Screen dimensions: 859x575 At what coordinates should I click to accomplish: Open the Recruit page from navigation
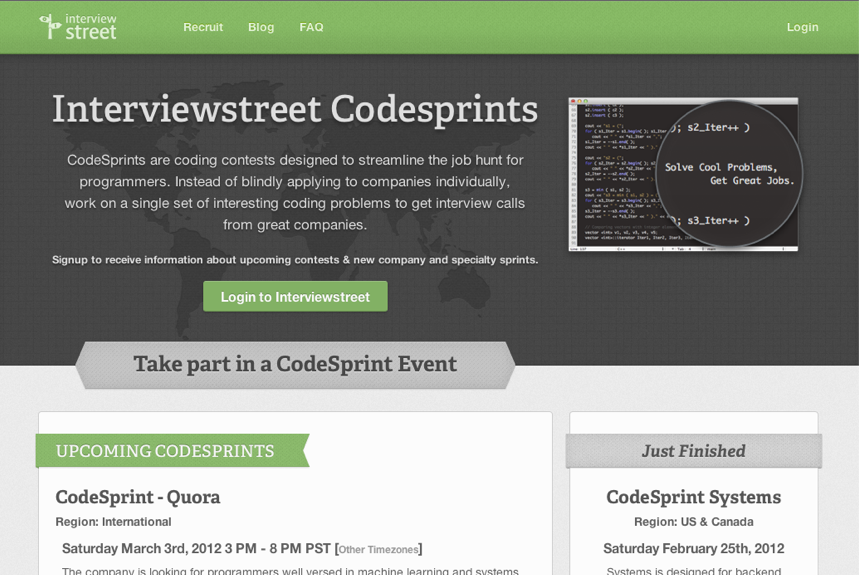coord(203,27)
